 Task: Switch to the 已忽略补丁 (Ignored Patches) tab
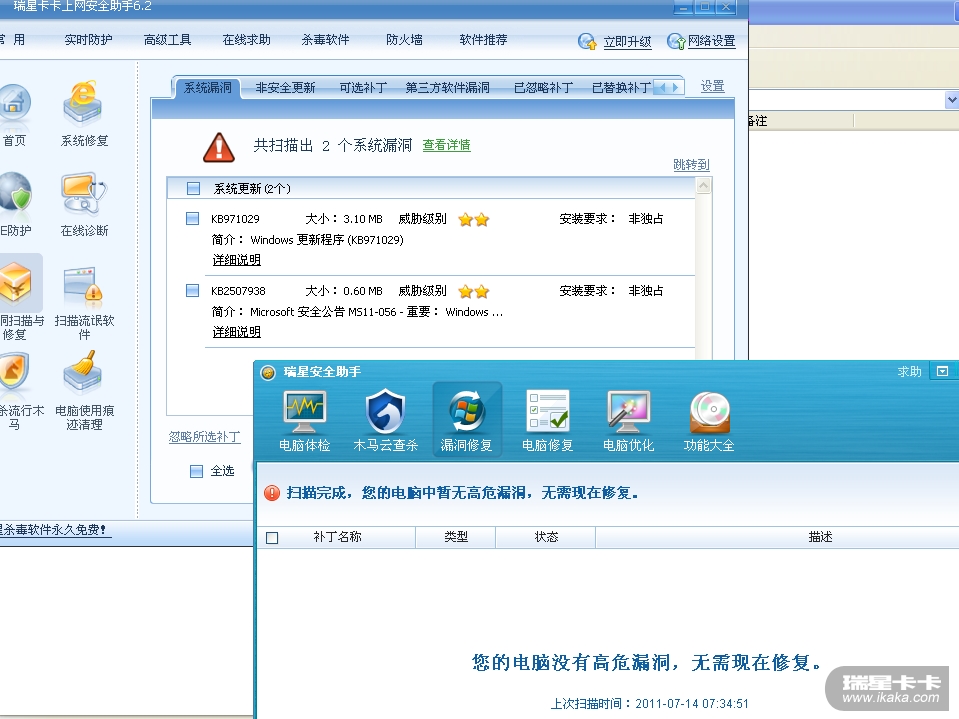pos(544,88)
